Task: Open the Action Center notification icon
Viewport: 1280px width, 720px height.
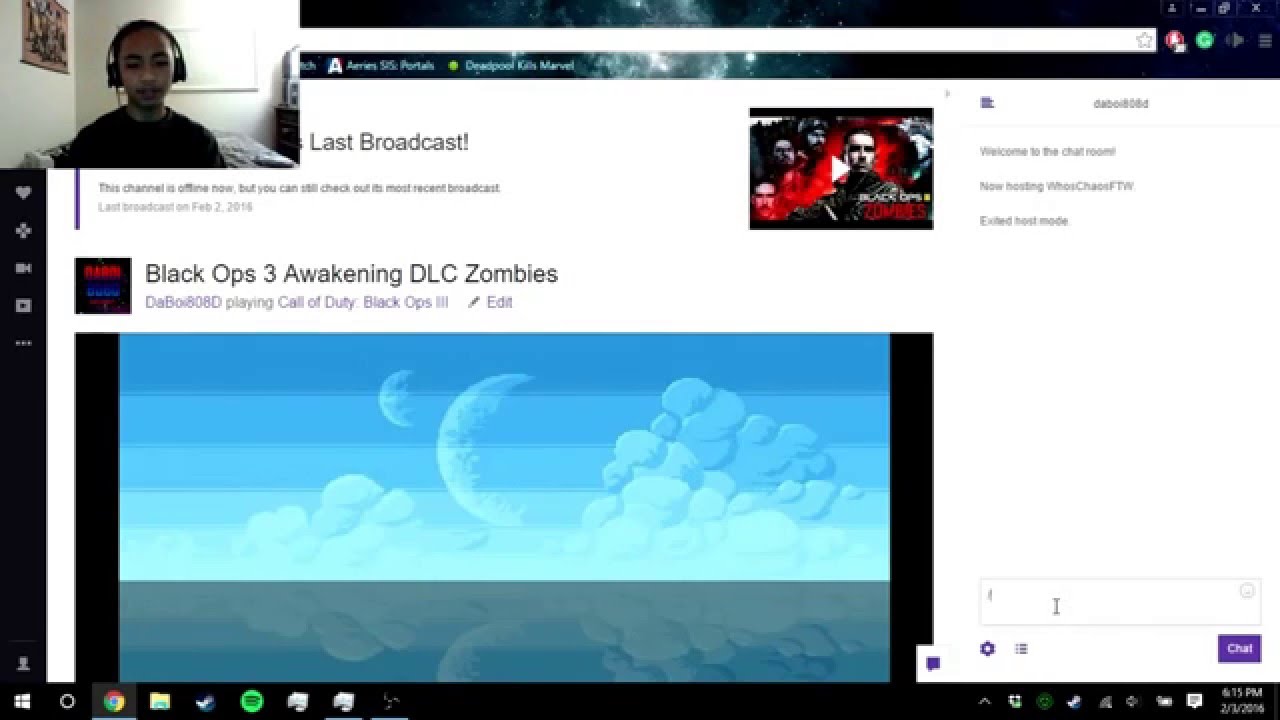Action: coord(1194,701)
